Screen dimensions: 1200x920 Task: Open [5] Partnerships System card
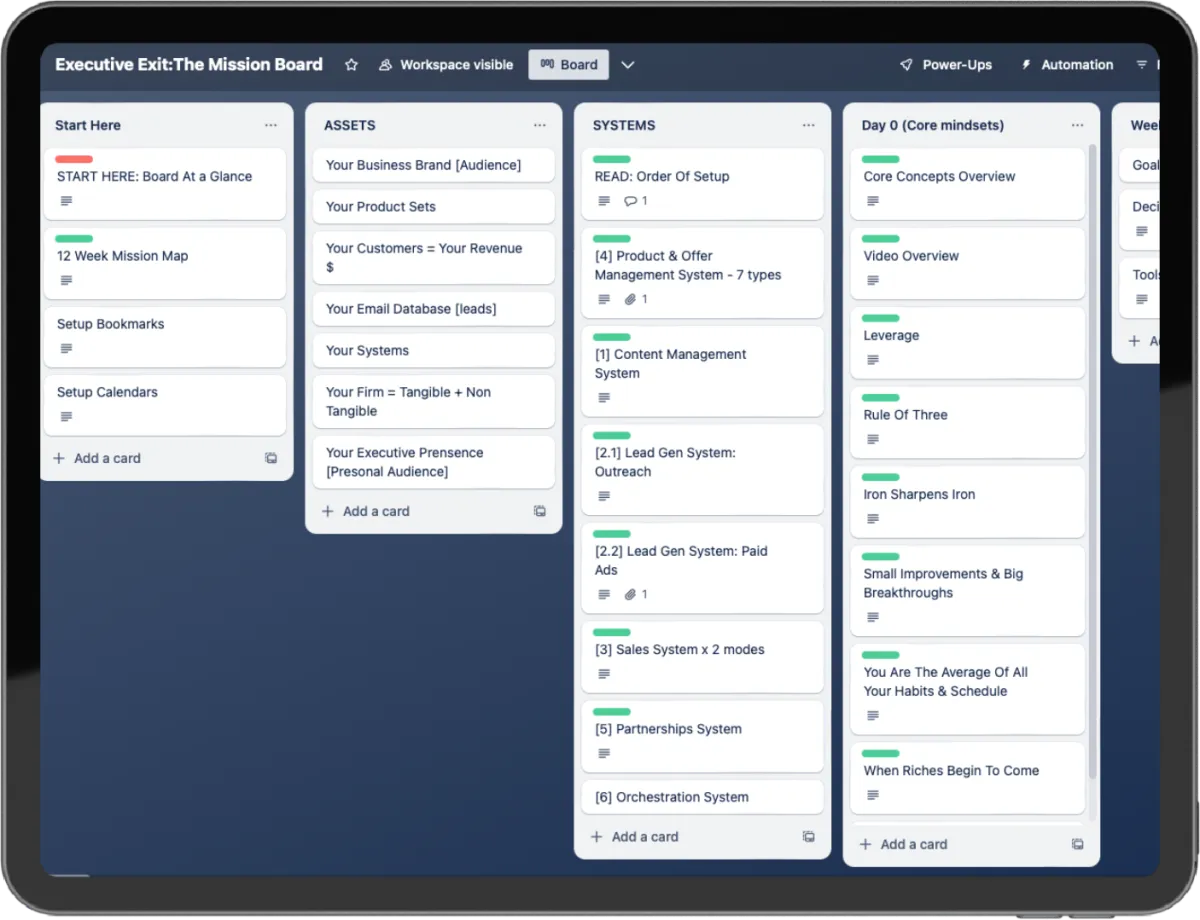click(x=702, y=736)
